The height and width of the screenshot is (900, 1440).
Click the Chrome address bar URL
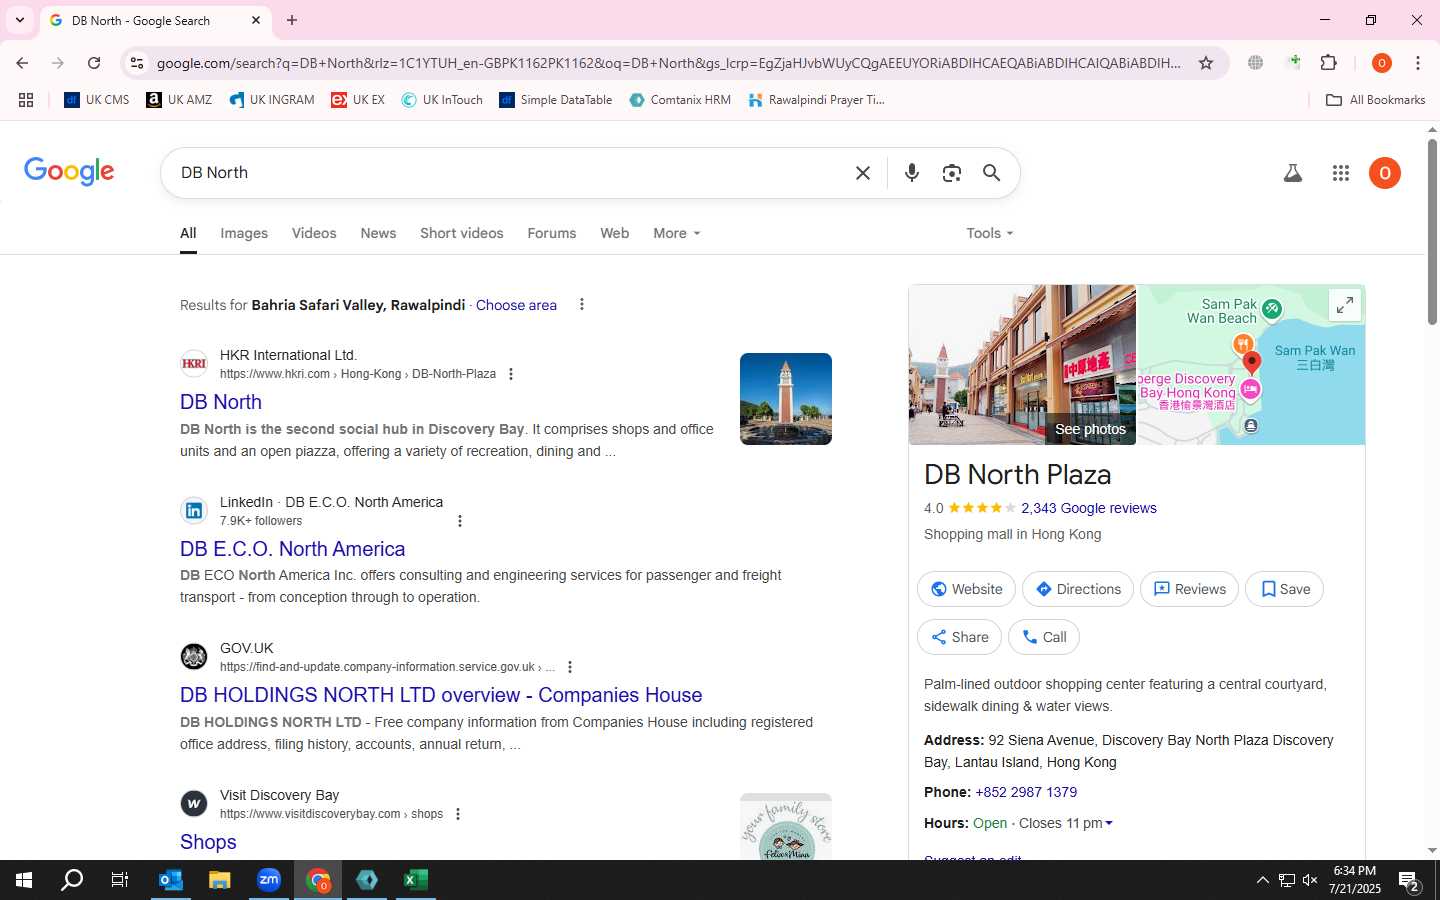668,63
